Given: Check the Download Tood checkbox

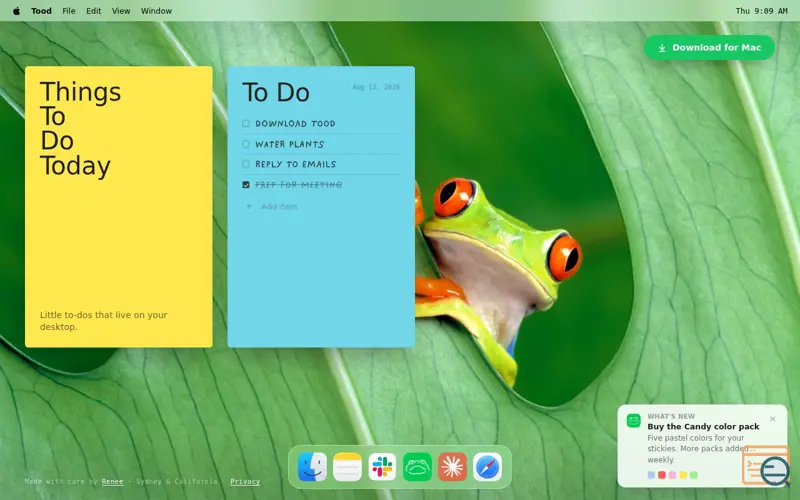Looking at the screenshot, I should pyautogui.click(x=246, y=123).
